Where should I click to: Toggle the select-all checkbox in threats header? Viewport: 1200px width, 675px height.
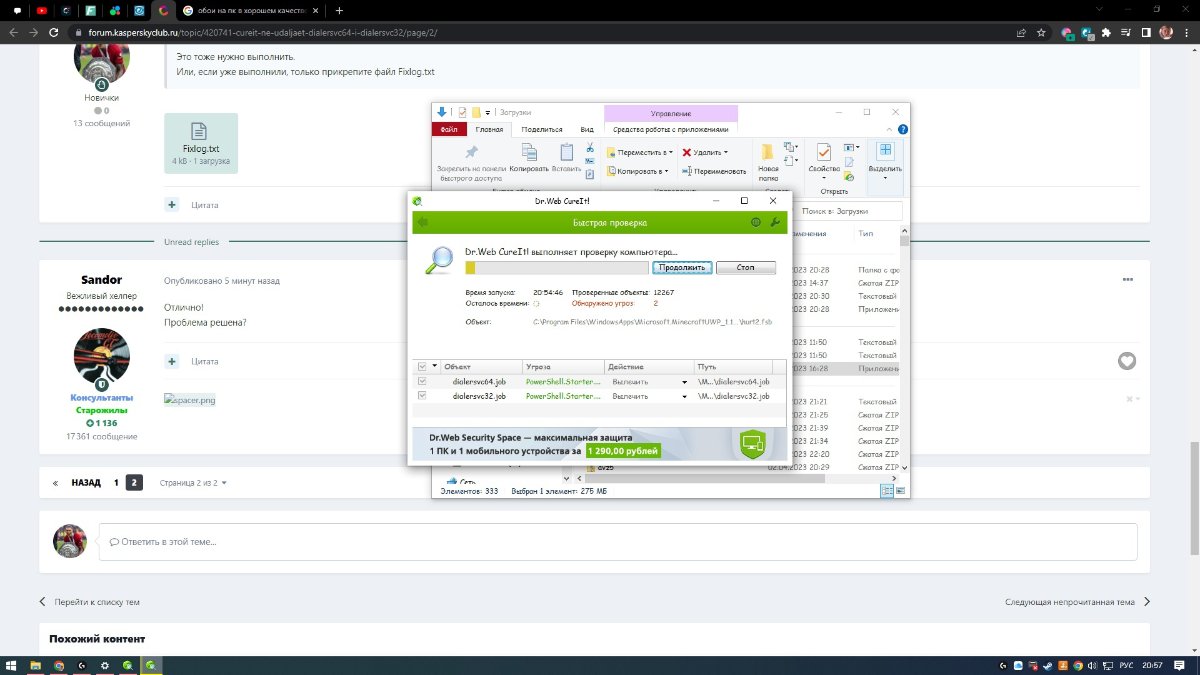click(x=422, y=367)
